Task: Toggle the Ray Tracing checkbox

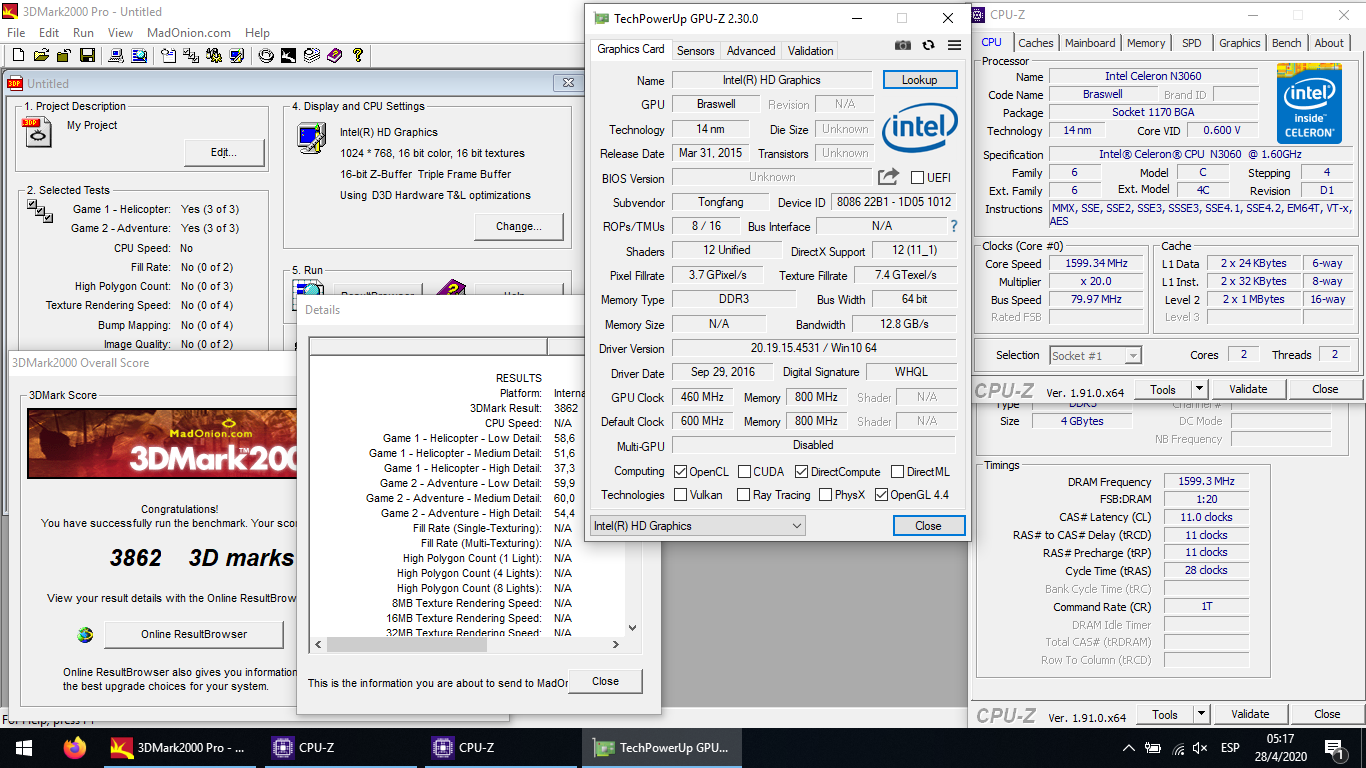Action: pos(743,495)
